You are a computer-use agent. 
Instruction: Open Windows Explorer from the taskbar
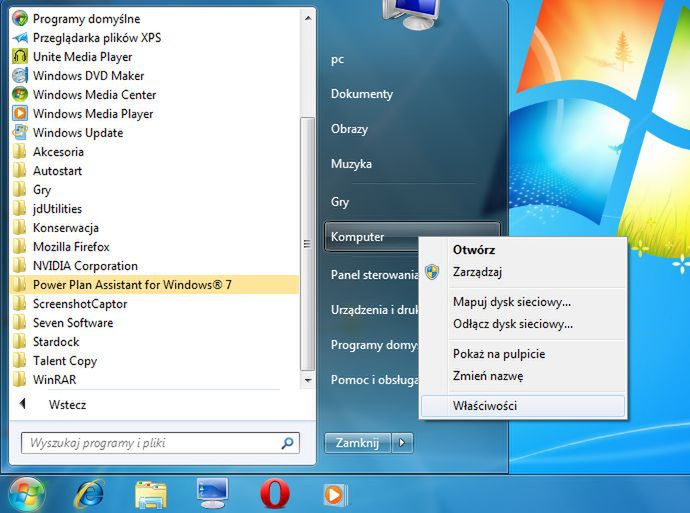pyautogui.click(x=151, y=494)
